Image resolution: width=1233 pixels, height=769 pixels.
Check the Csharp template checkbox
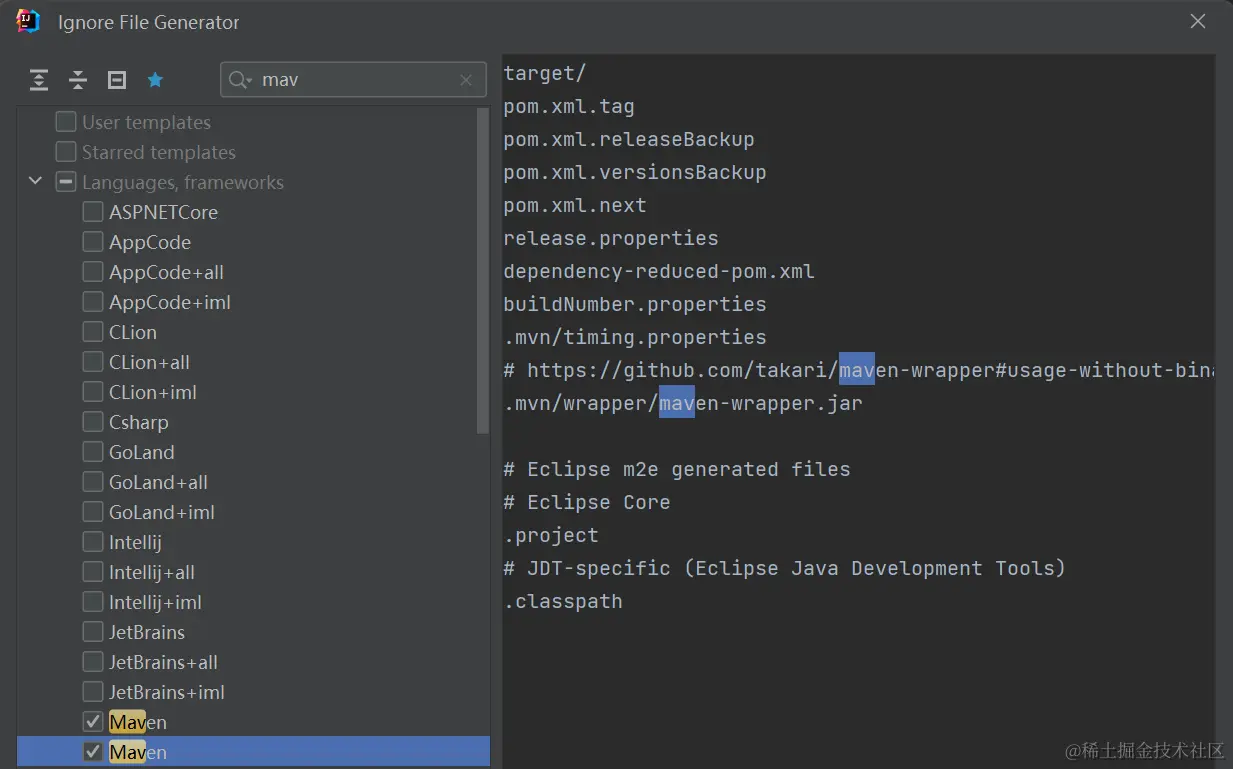93,422
